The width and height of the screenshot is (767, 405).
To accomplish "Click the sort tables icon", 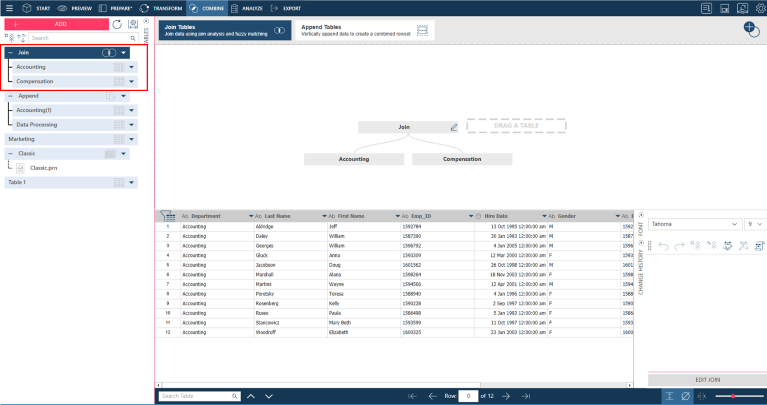I will [x=21, y=38].
